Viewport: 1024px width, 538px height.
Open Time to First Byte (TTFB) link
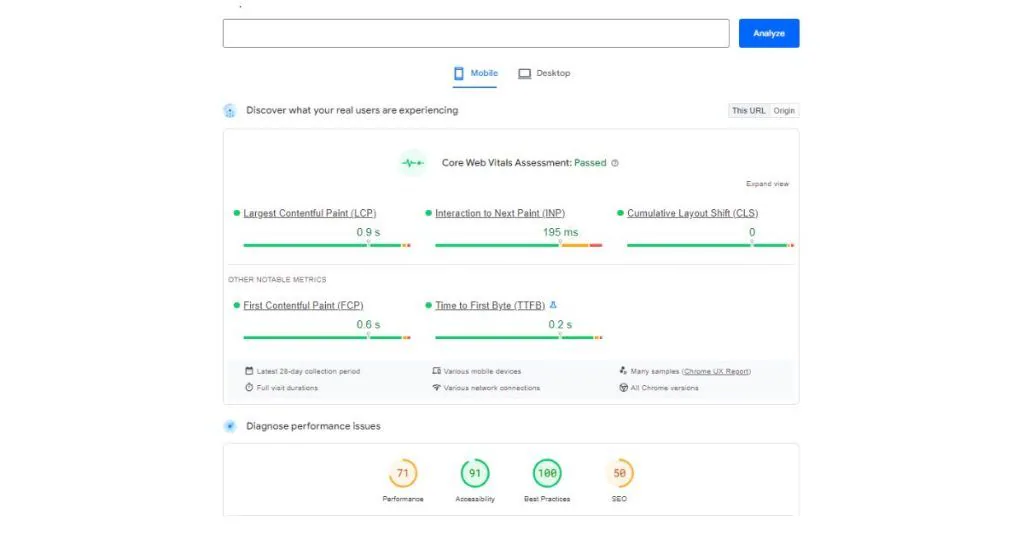[x=490, y=305]
